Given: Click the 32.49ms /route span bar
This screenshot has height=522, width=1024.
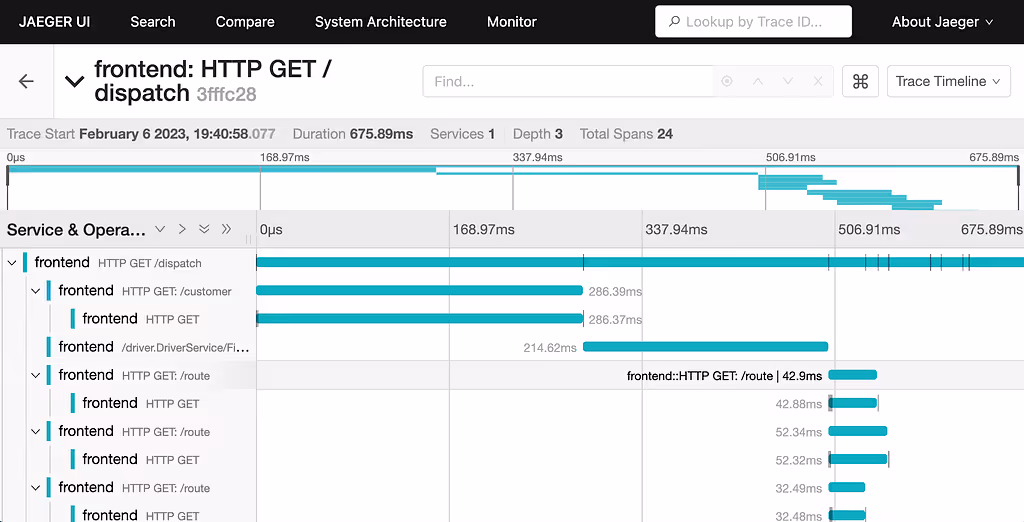Looking at the screenshot, I should tap(847, 487).
